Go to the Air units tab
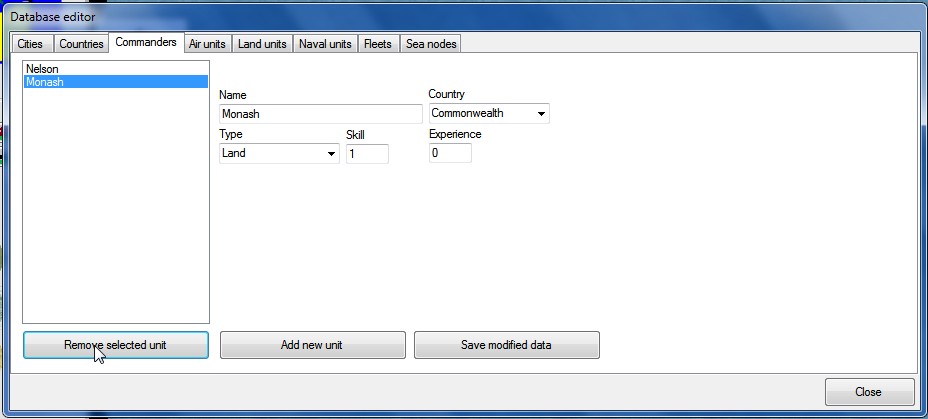This screenshot has width=928, height=419. tap(207, 44)
